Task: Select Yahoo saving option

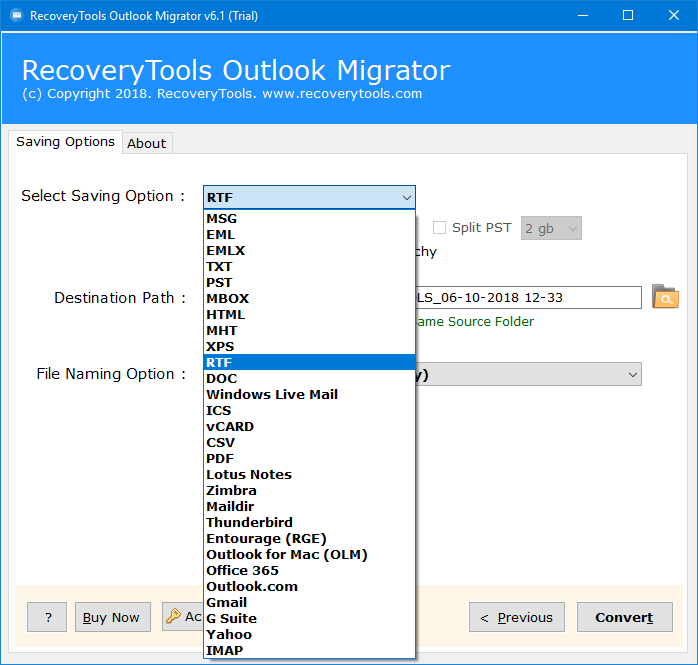Action: pos(309,635)
